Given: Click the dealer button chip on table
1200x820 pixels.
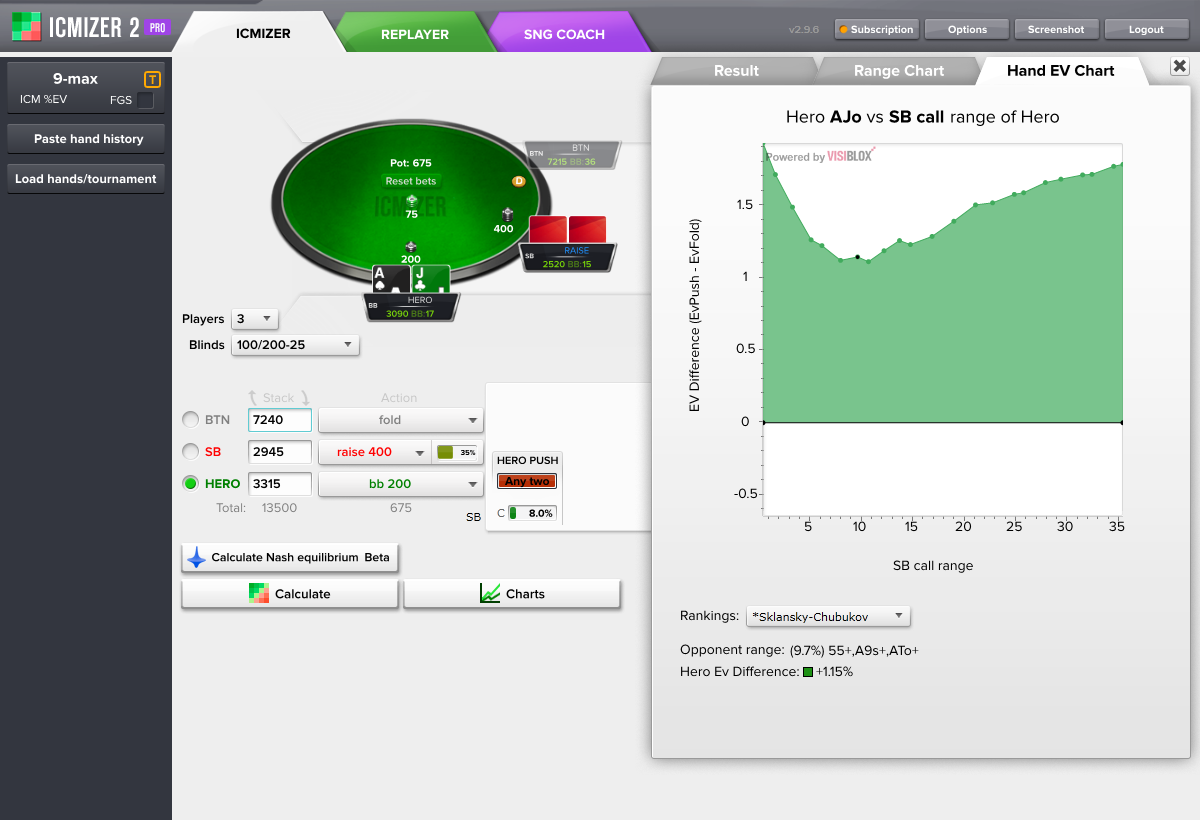Looking at the screenshot, I should tap(518, 181).
